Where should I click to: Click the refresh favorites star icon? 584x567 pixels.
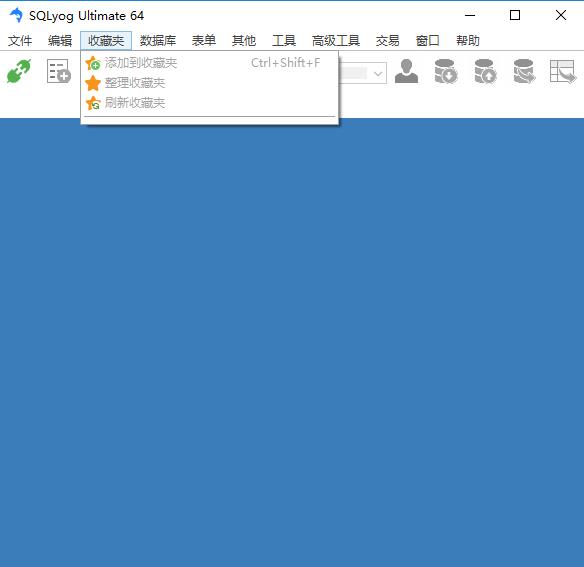click(x=93, y=103)
